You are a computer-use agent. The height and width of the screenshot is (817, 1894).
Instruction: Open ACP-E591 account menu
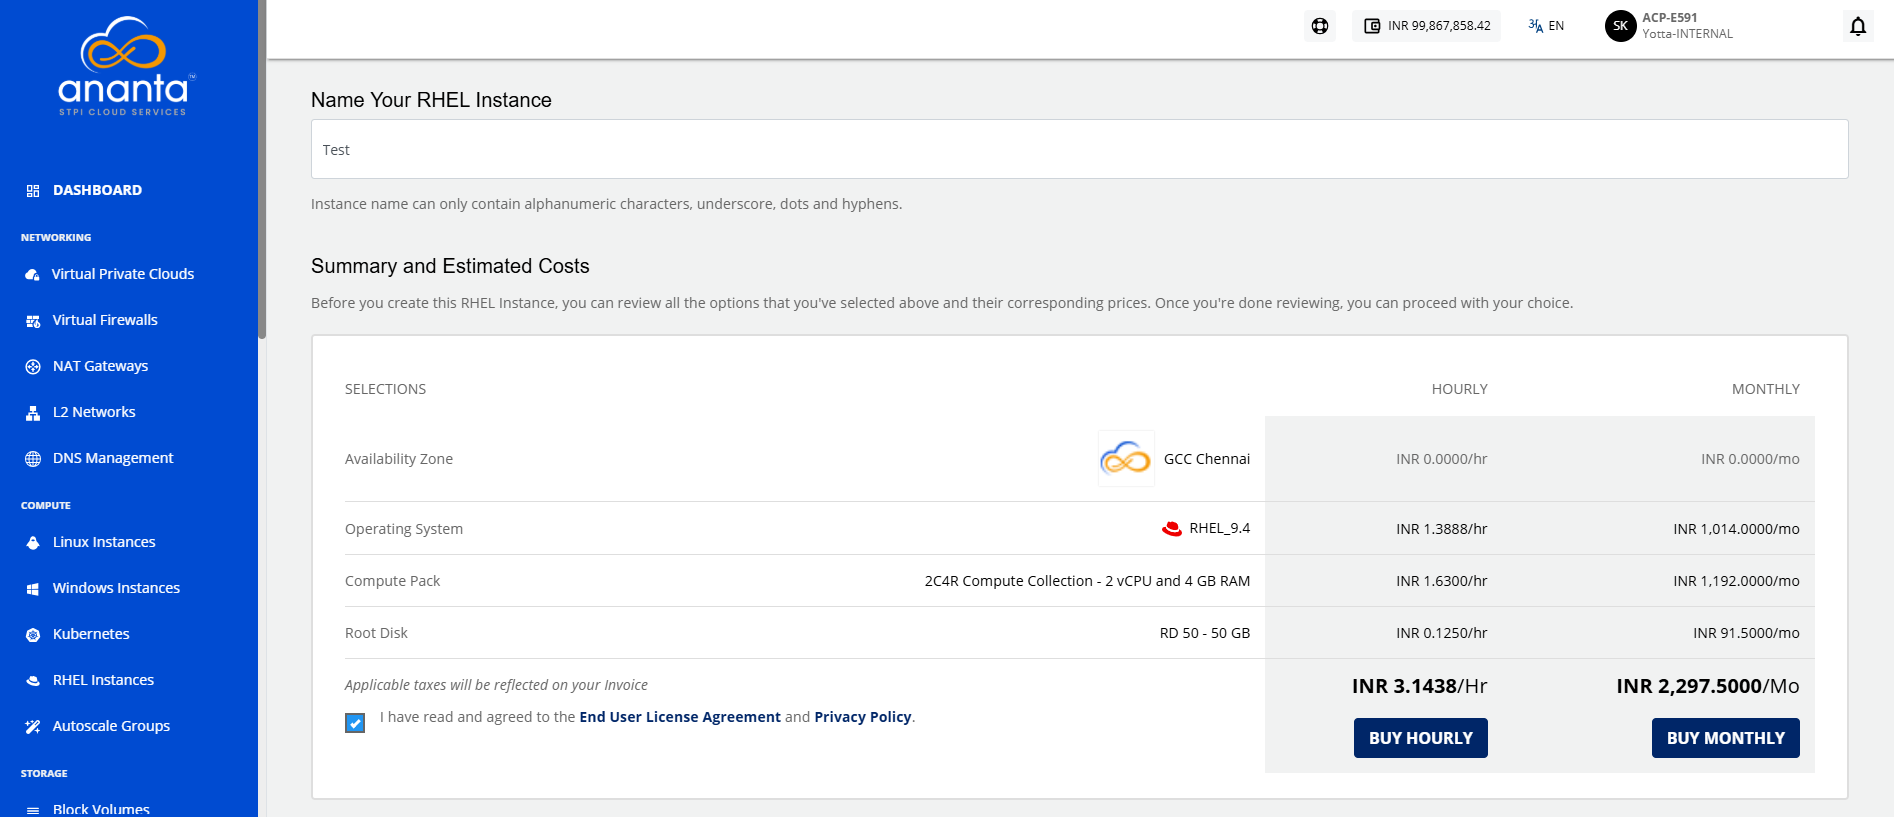tap(1670, 18)
